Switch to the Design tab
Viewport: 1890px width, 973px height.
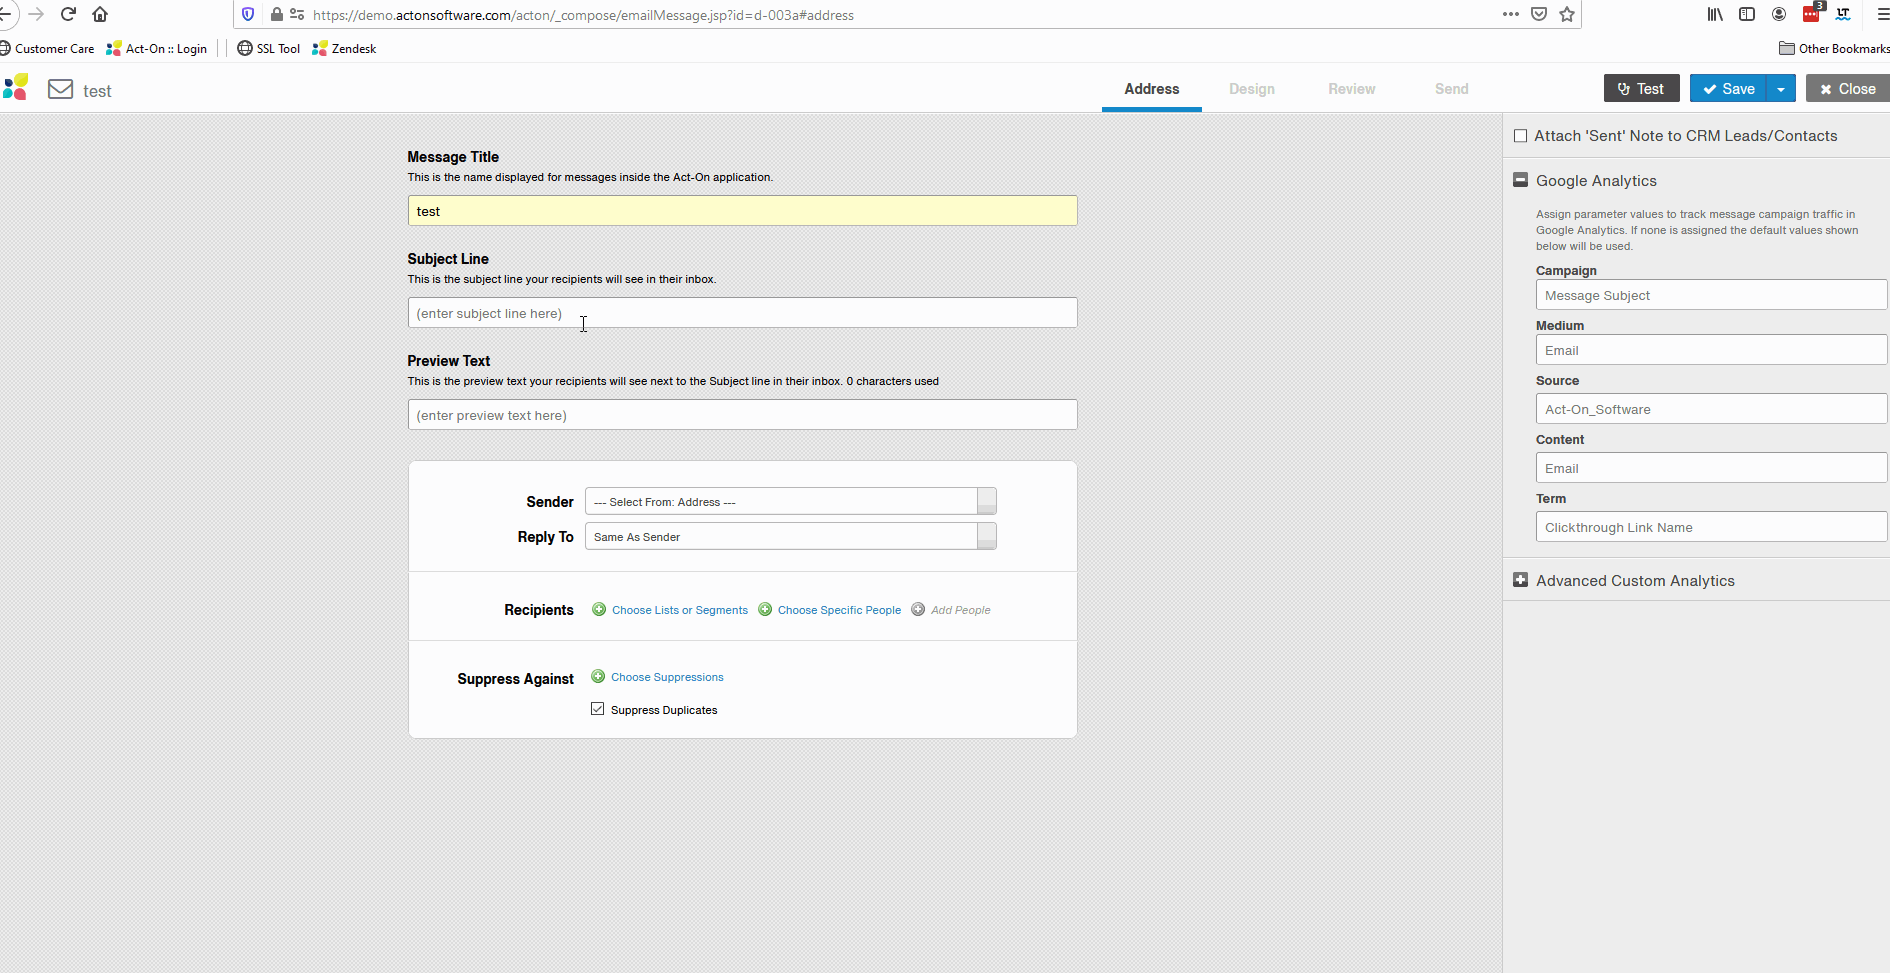click(1251, 89)
